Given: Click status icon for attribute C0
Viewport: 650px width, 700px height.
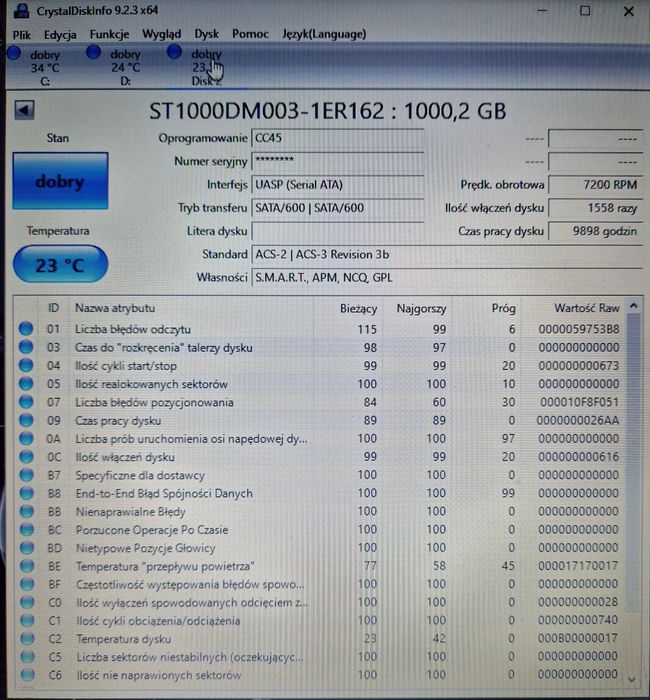Looking at the screenshot, I should click(27, 603).
